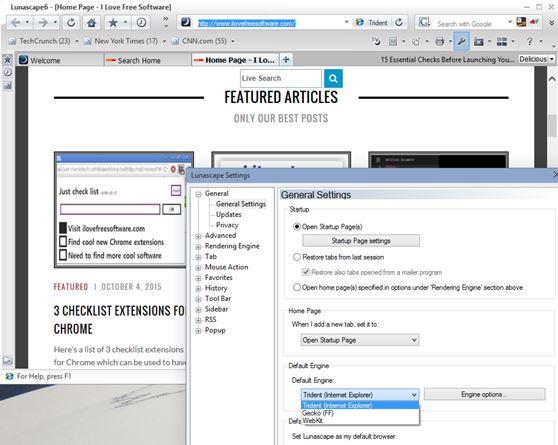
Task: Click the RSS icon in left sidebar
Action: 7,85
